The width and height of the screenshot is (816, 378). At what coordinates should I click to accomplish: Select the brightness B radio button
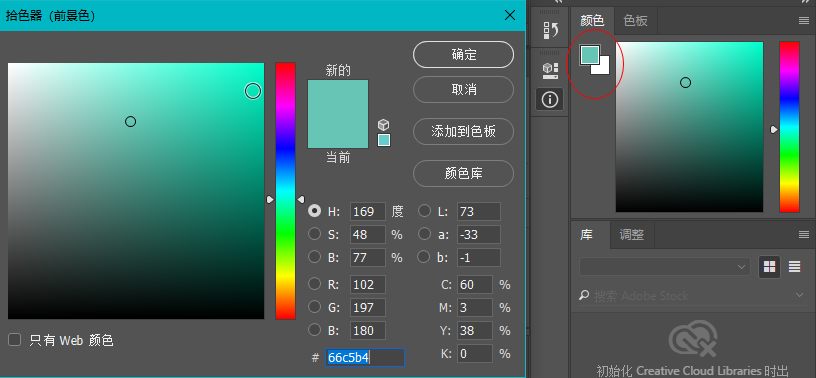(314, 257)
